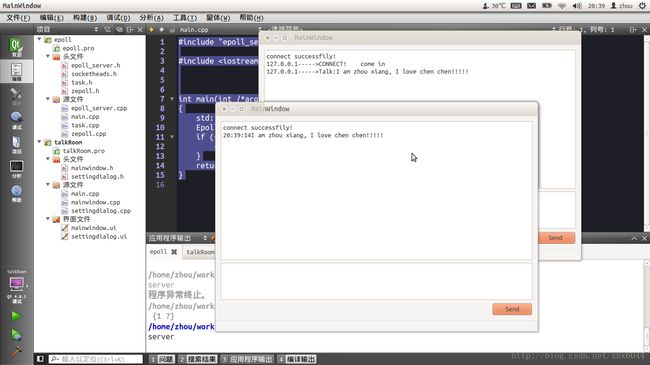Image resolution: width=650 pixels, height=365 pixels.
Task: Switch to the Edit mode icon
Action: [x=16, y=72]
